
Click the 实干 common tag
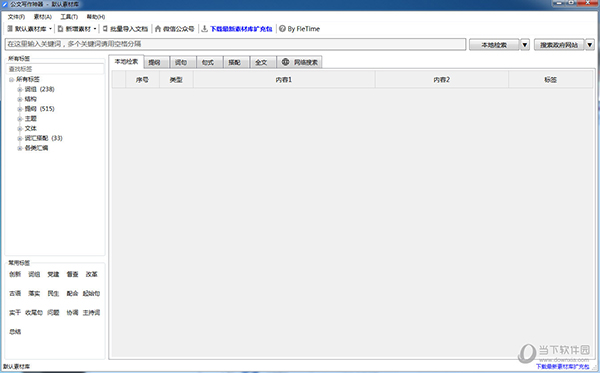tap(15, 313)
